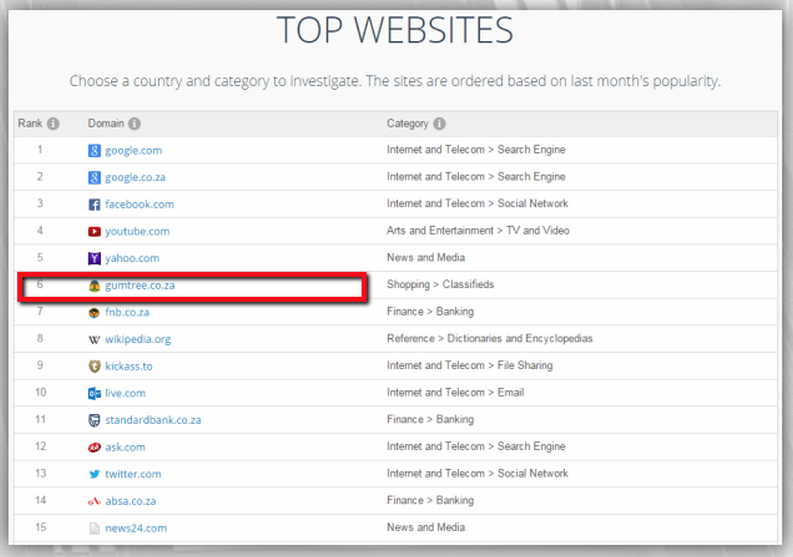793x557 pixels.
Task: Click the Twitter bird favicon
Action: pos(94,474)
